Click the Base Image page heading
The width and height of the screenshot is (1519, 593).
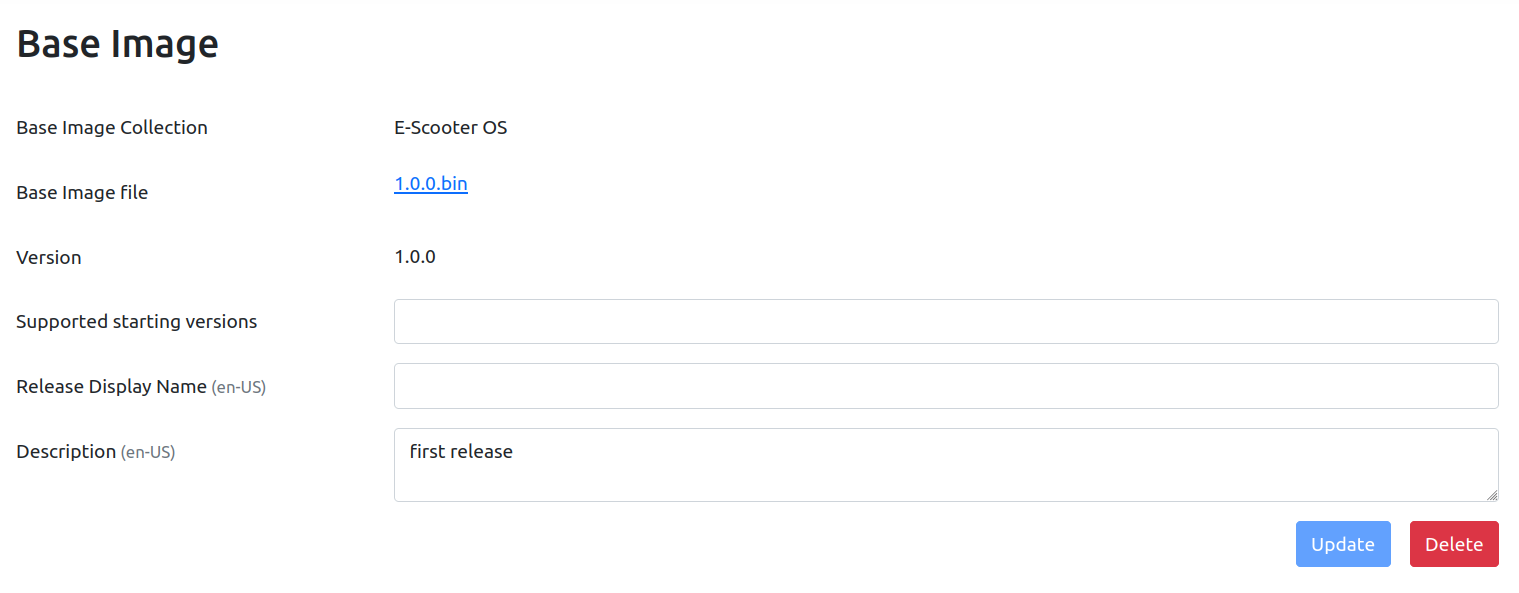(117, 44)
